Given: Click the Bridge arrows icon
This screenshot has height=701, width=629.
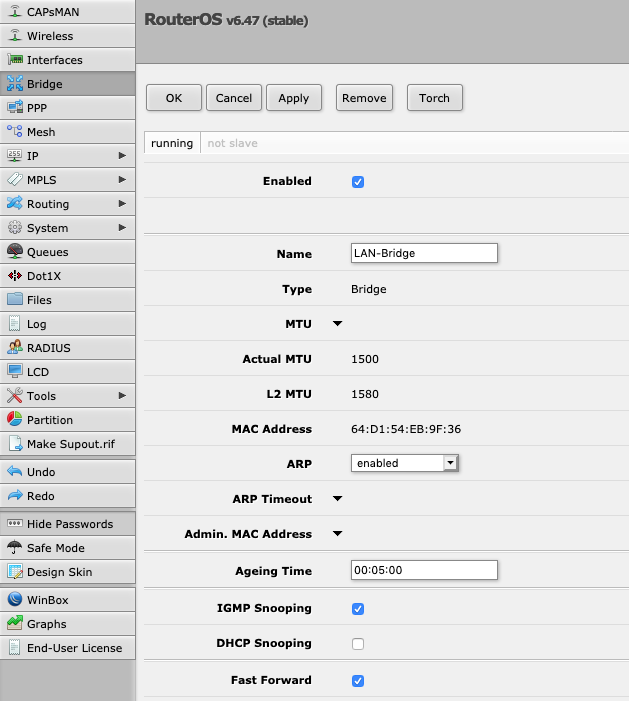Looking at the screenshot, I should (x=15, y=84).
